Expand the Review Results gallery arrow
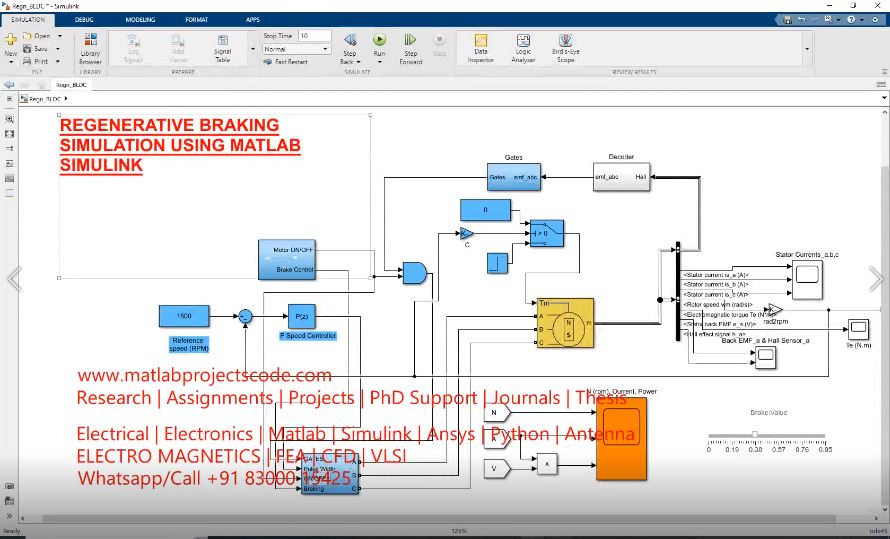The width and height of the screenshot is (890, 539). pos(807,47)
